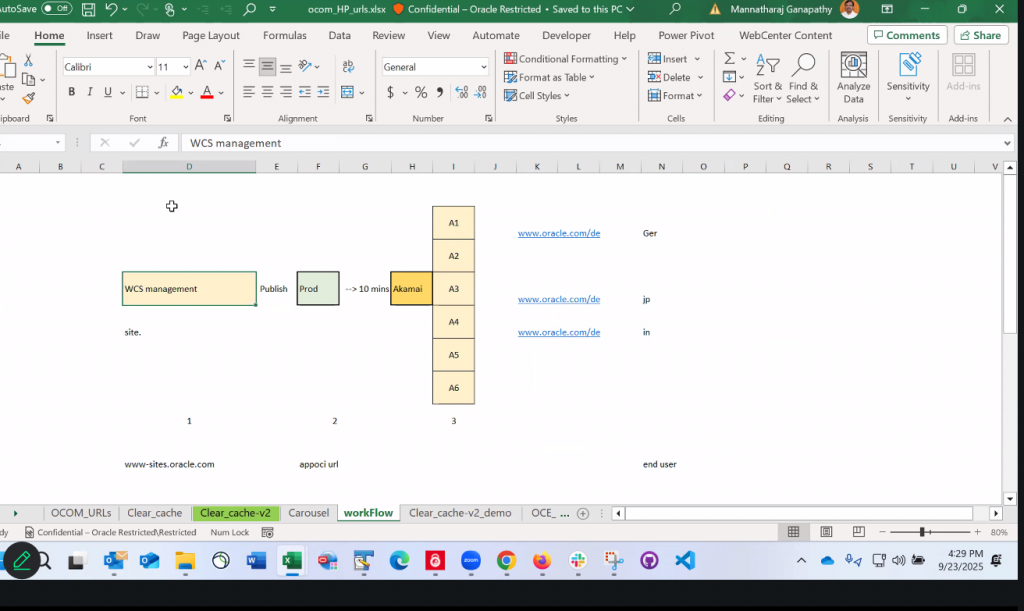
Task: Expand Conditional Formatting menu
Action: (566, 59)
